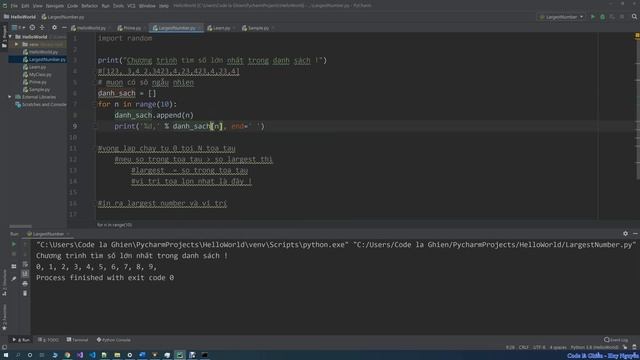The height and width of the screenshot is (360, 640).
Task: Rerun program in Run panel
Action: (14, 244)
